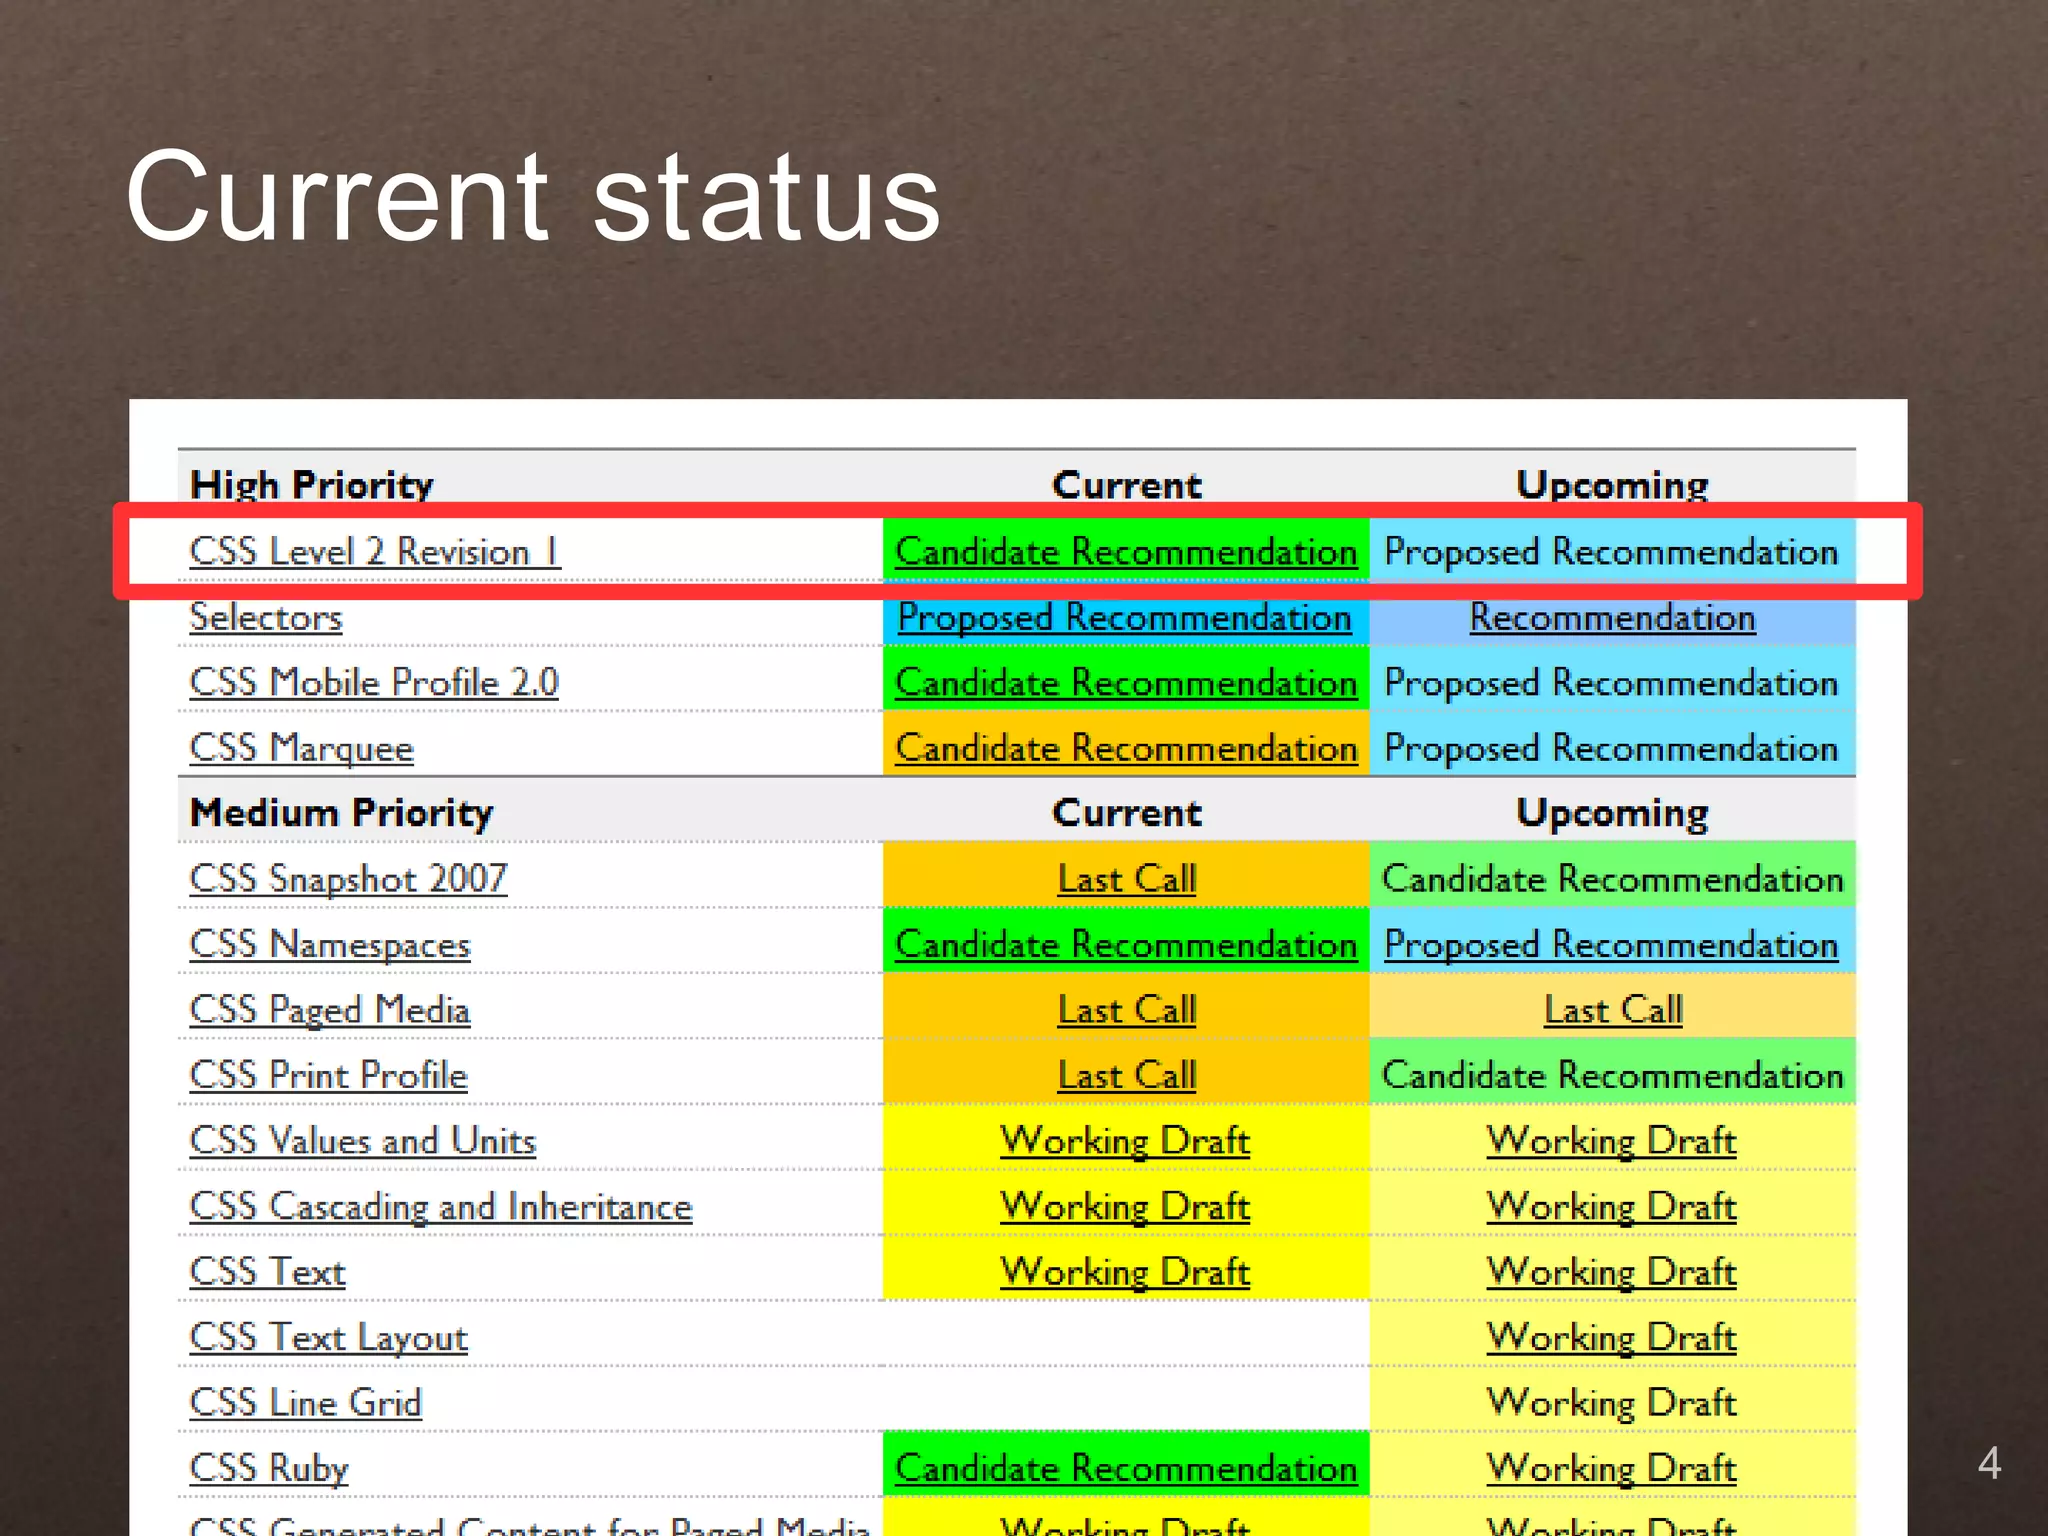
Task: Click Candidate Recommendation for CSS Marquee
Action: tap(1126, 748)
